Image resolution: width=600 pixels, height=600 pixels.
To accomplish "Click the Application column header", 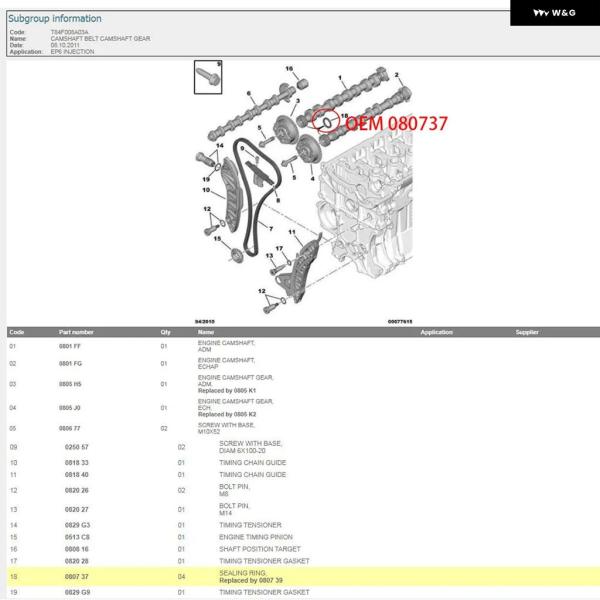I will pos(436,332).
